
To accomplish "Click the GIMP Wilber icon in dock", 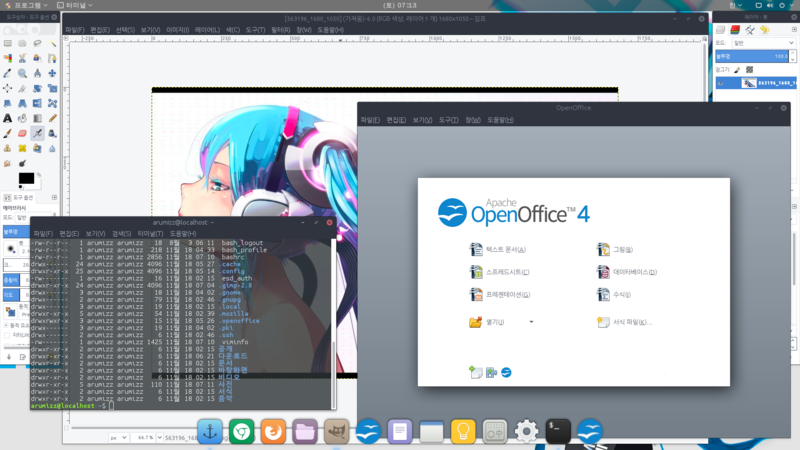I will pos(336,432).
